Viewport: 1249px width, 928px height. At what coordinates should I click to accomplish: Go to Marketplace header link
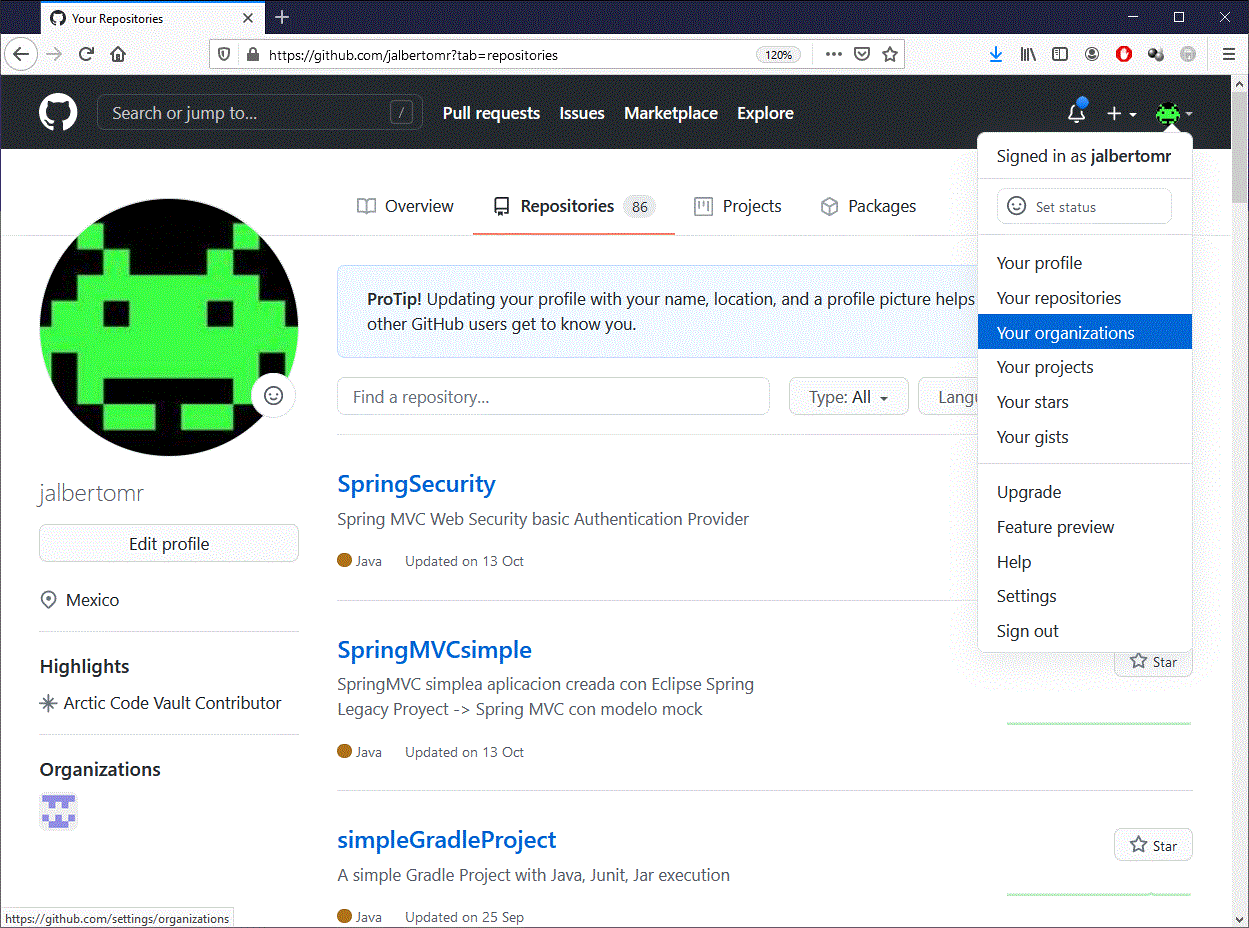tap(671, 113)
